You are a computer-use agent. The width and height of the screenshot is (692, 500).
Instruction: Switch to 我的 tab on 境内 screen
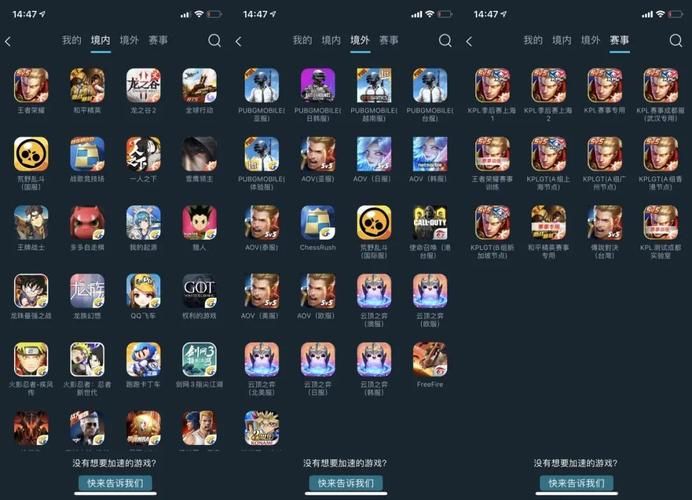[71, 40]
